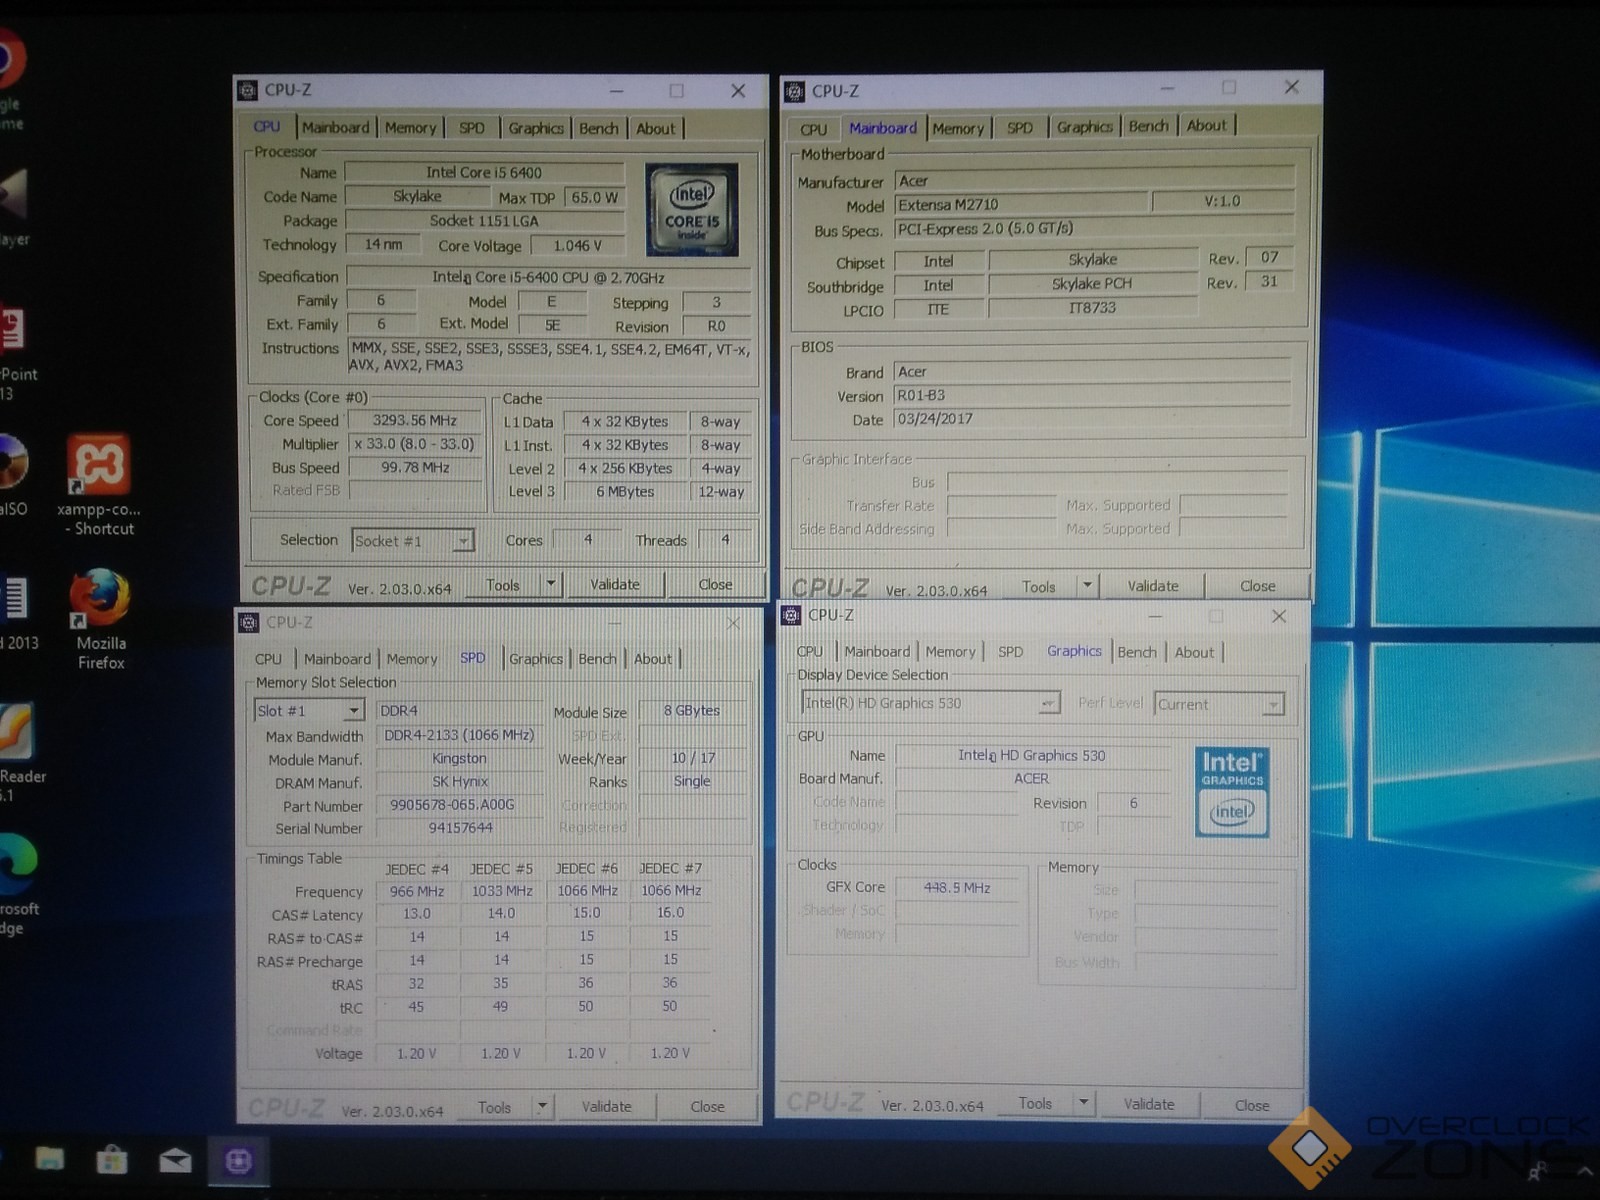Screen dimensions: 1600x1200
Task: Open the Microsoft Edge desktop icon
Action: pyautogui.click(x=16, y=883)
